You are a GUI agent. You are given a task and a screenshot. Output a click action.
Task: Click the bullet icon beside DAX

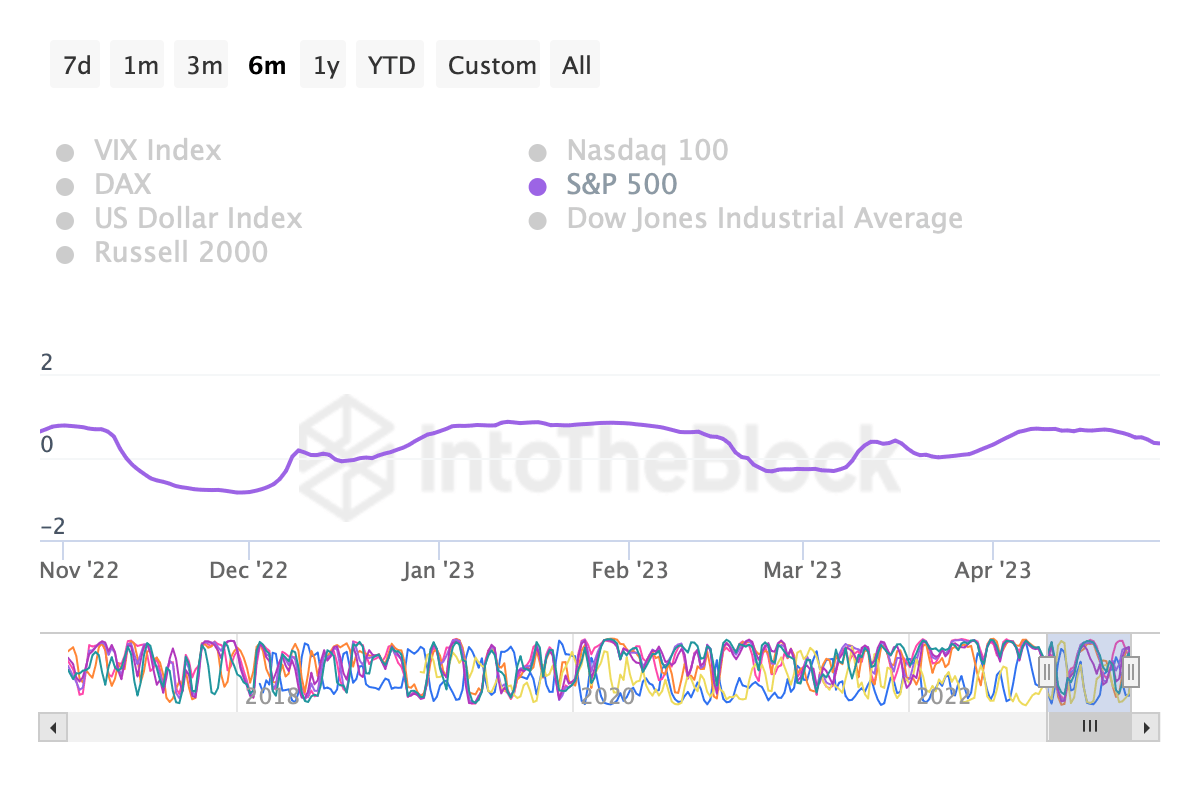pyautogui.click(x=65, y=186)
